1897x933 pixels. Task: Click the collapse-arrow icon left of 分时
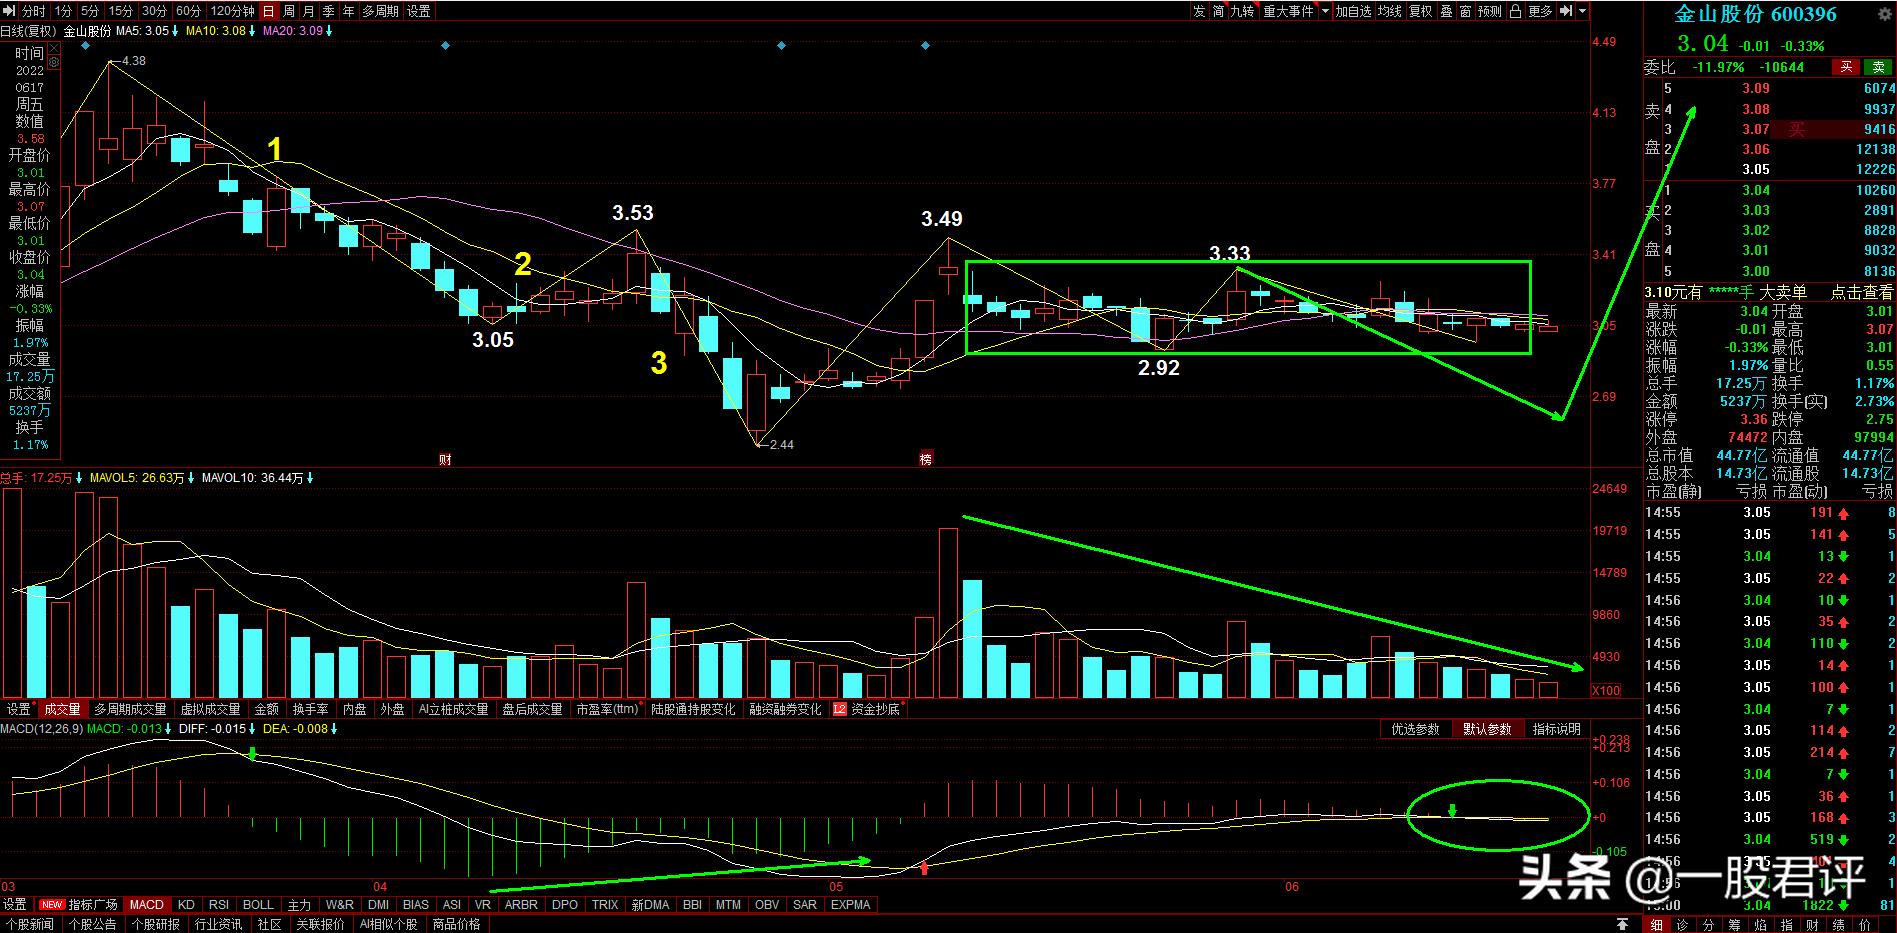pos(10,11)
